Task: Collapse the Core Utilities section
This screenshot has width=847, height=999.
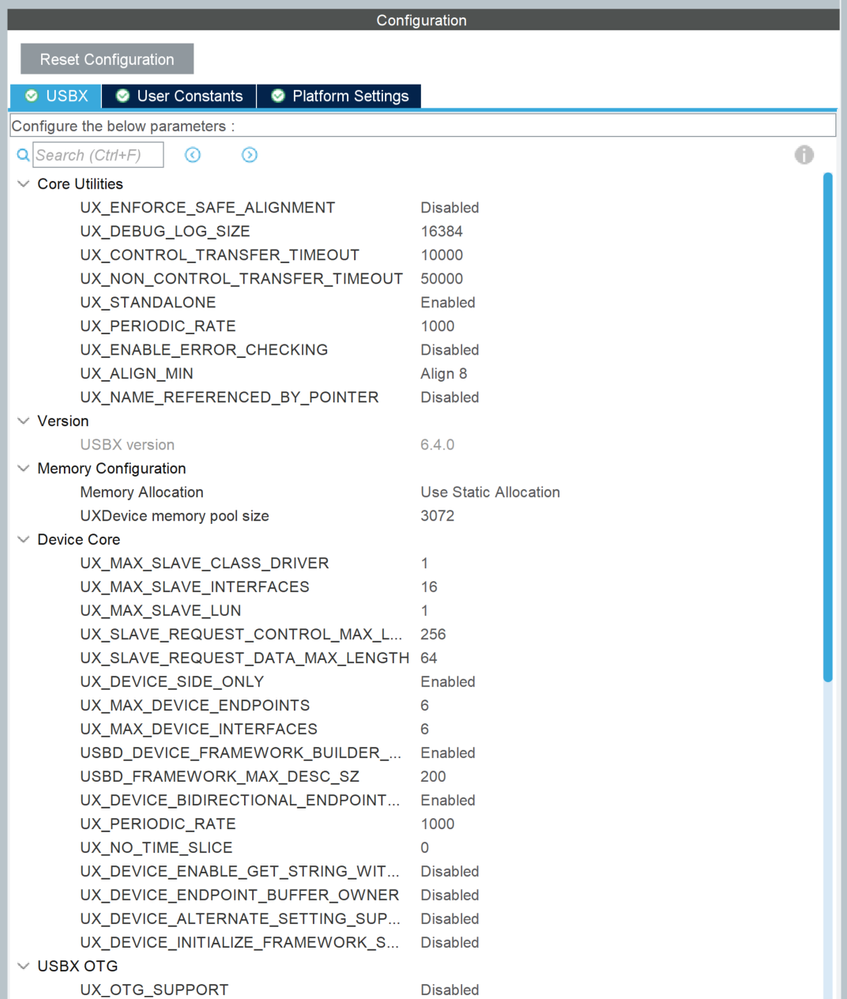Action: coord(24,184)
